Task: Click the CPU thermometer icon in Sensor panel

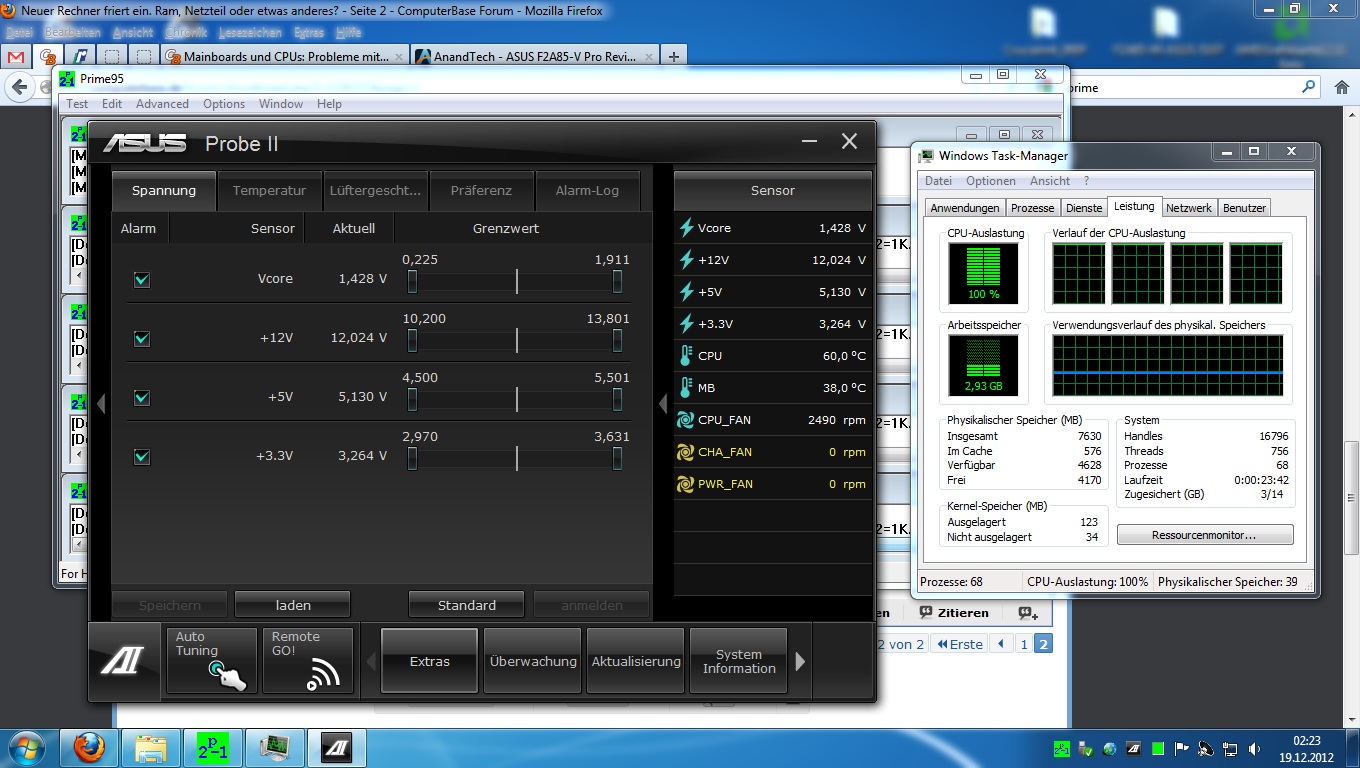Action: point(686,356)
